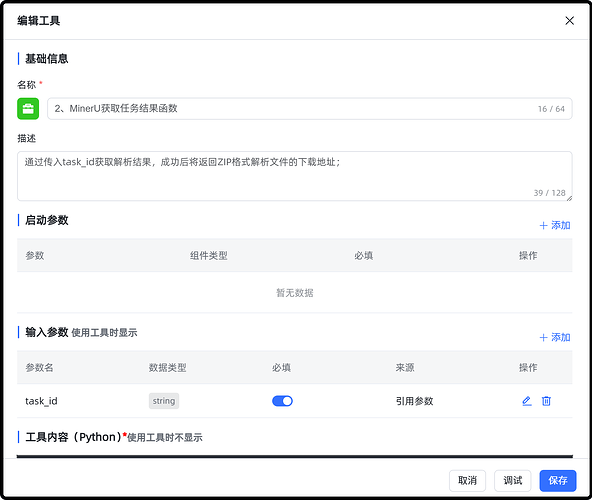This screenshot has height=500, width=592.
Task: Click the Python code editor area
Action: tap(294, 457)
